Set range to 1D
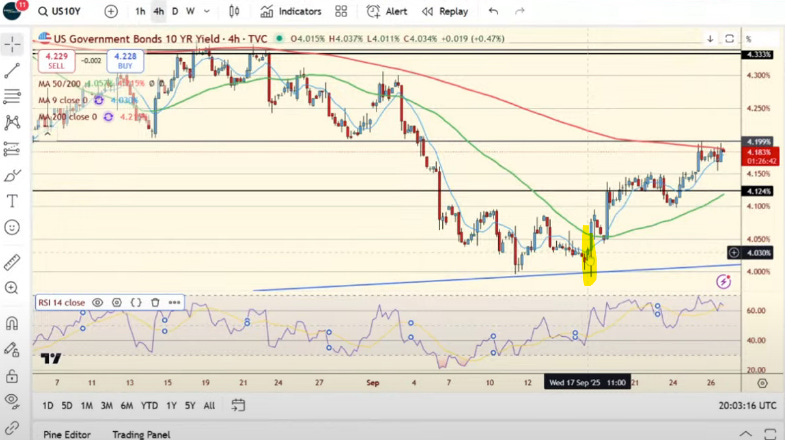 click(x=48, y=405)
